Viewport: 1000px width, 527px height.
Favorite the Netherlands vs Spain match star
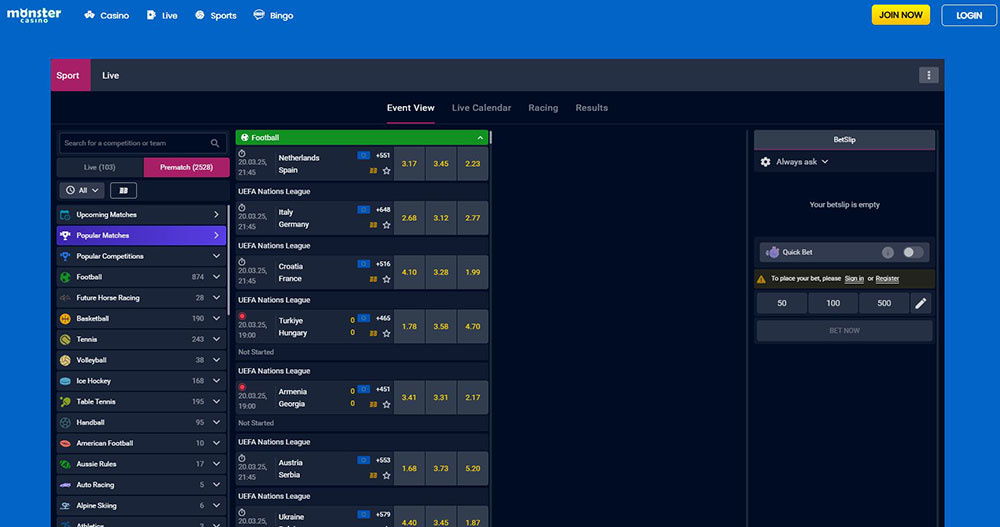[386, 171]
